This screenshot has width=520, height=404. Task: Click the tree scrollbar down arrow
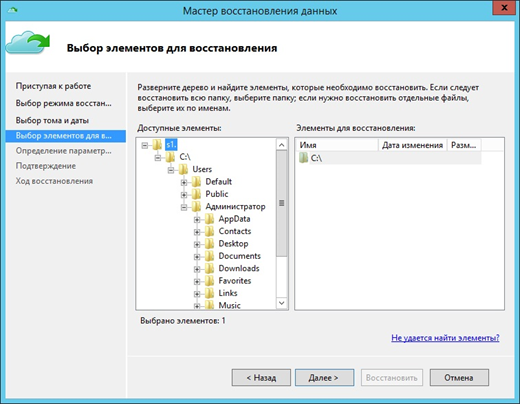282,303
